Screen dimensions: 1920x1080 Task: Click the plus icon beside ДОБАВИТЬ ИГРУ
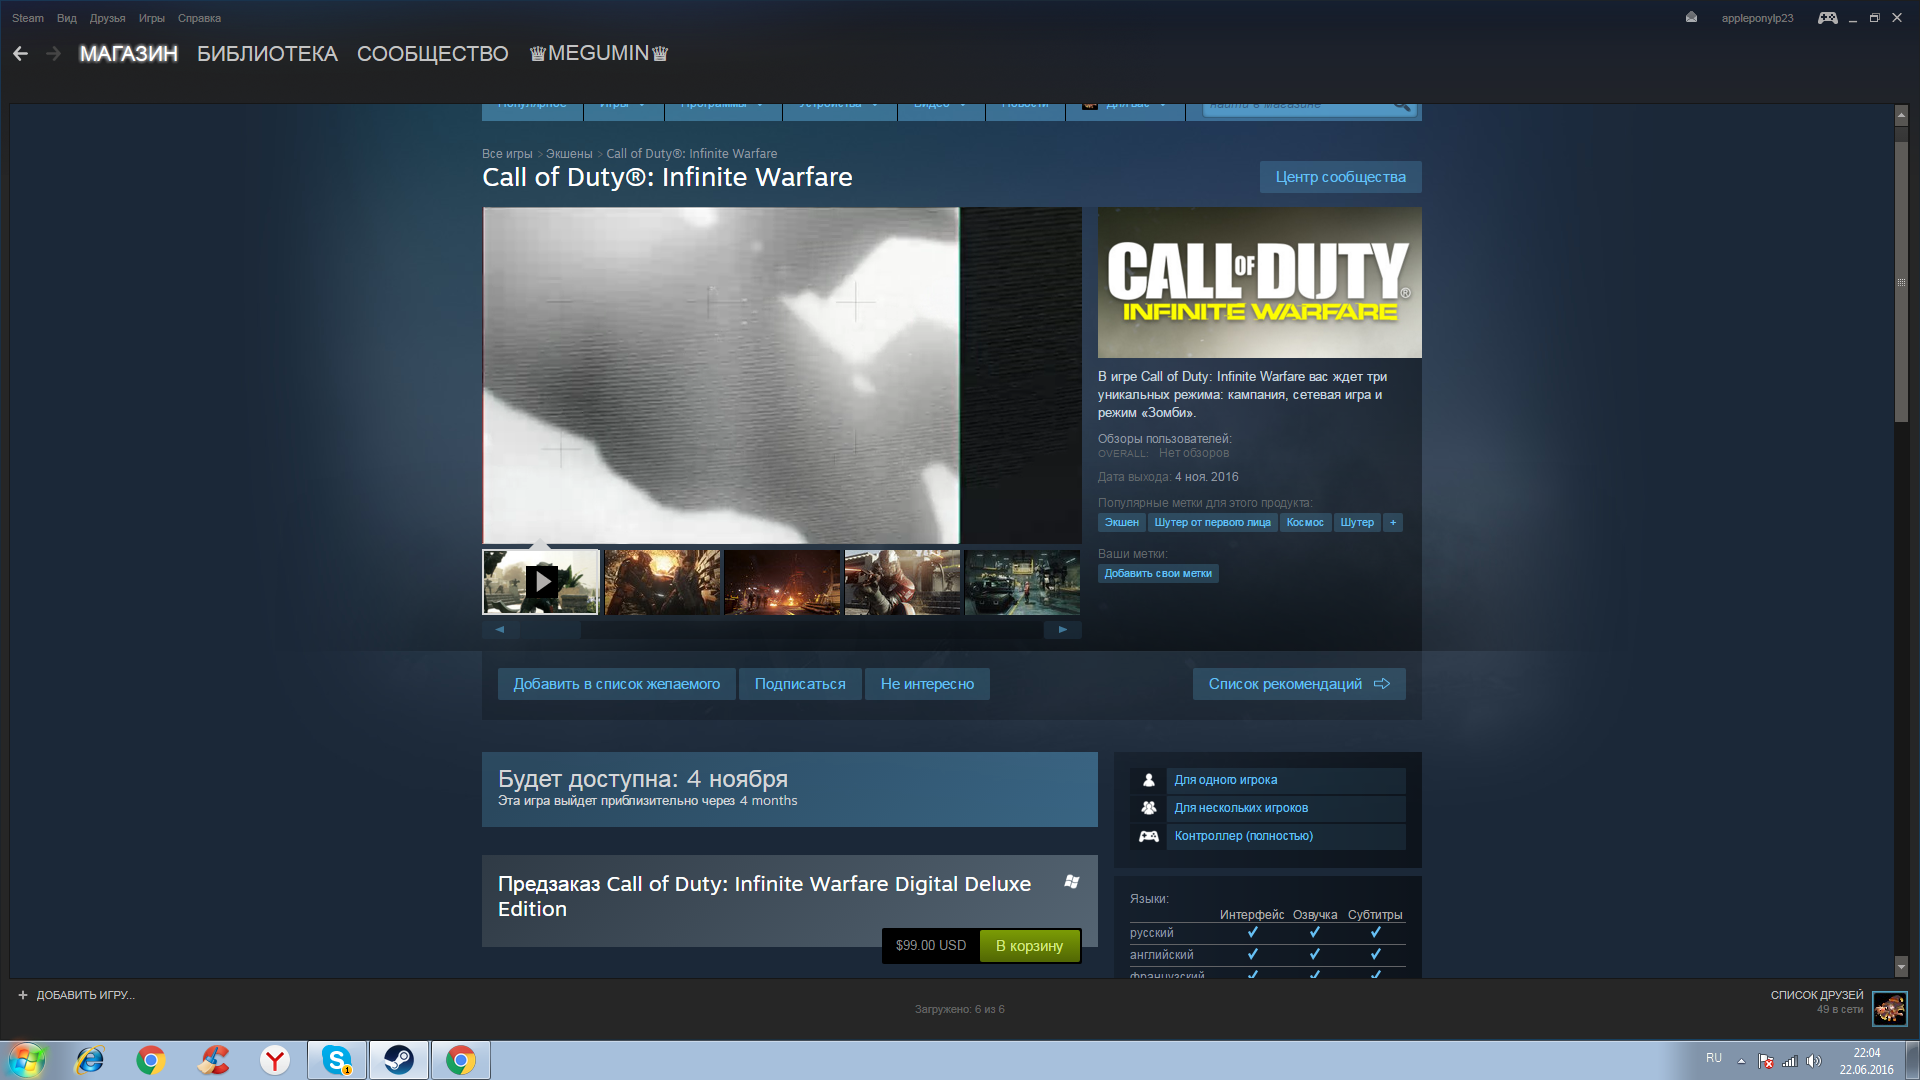tap(23, 995)
